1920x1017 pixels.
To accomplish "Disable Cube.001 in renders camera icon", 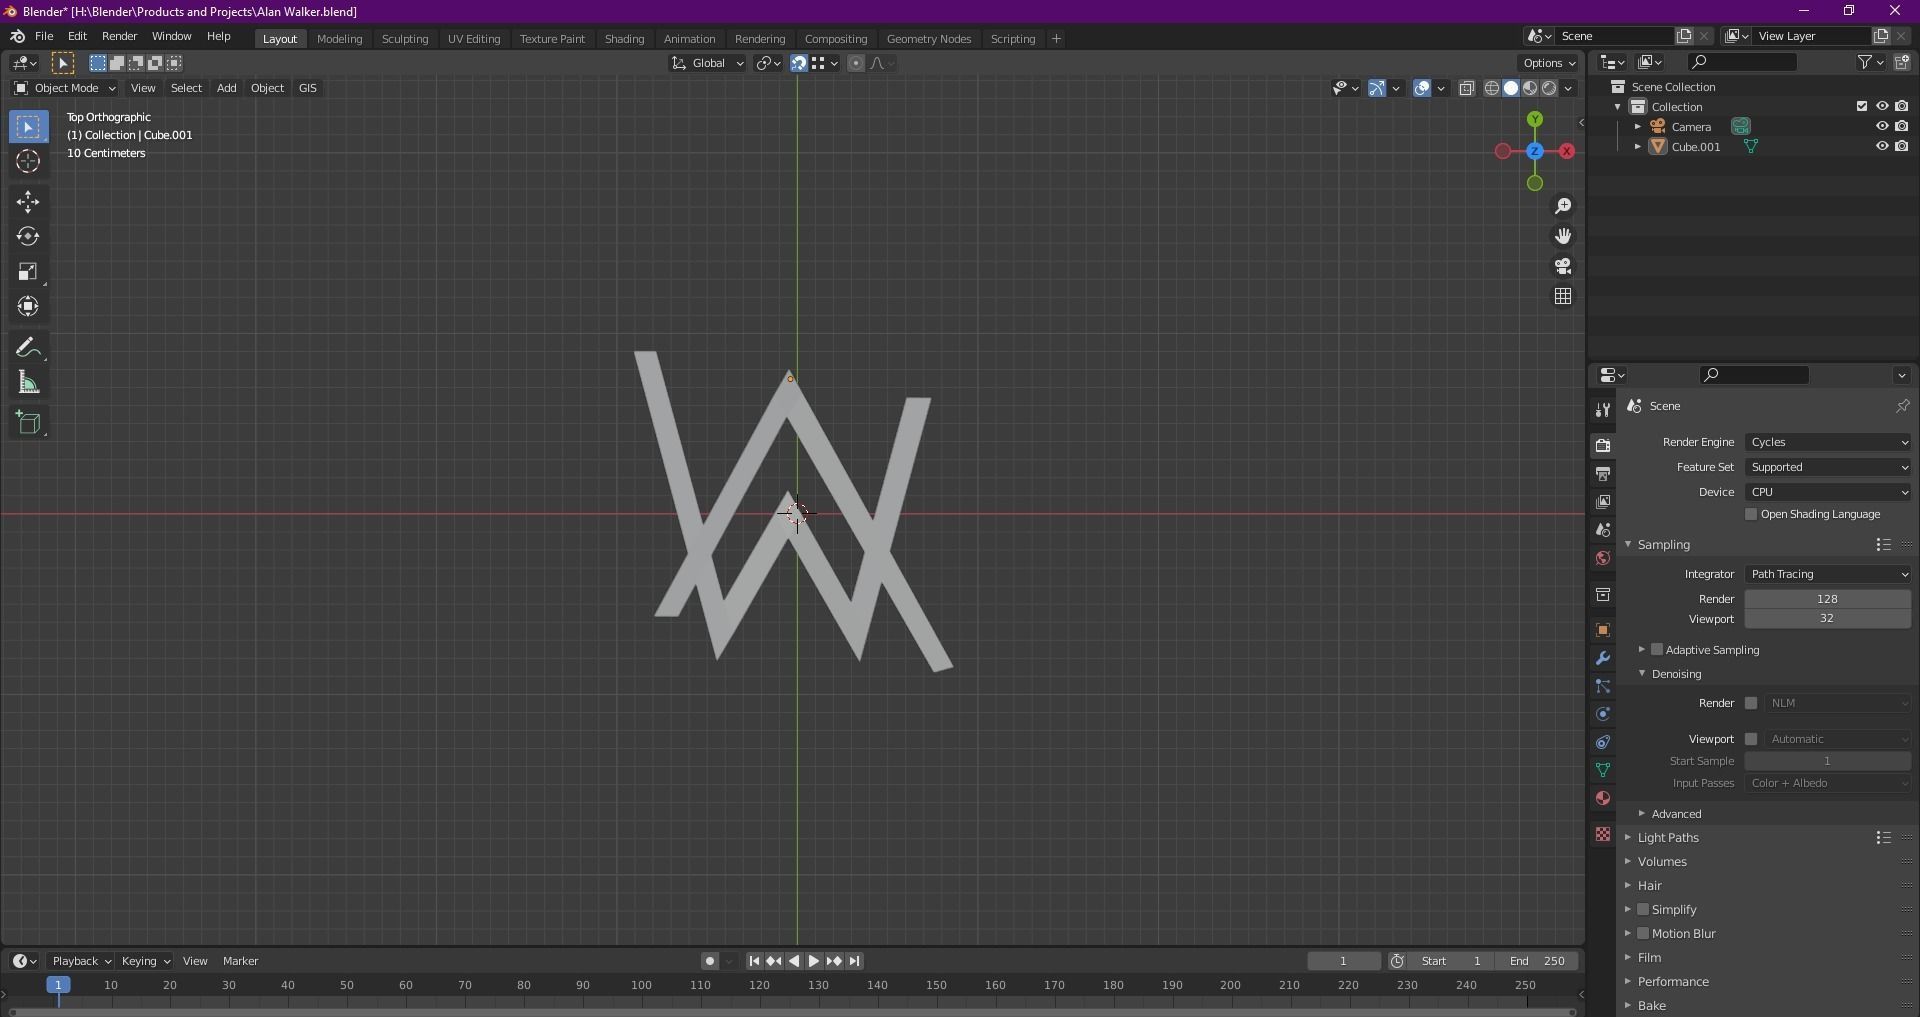I will pos(1901,146).
